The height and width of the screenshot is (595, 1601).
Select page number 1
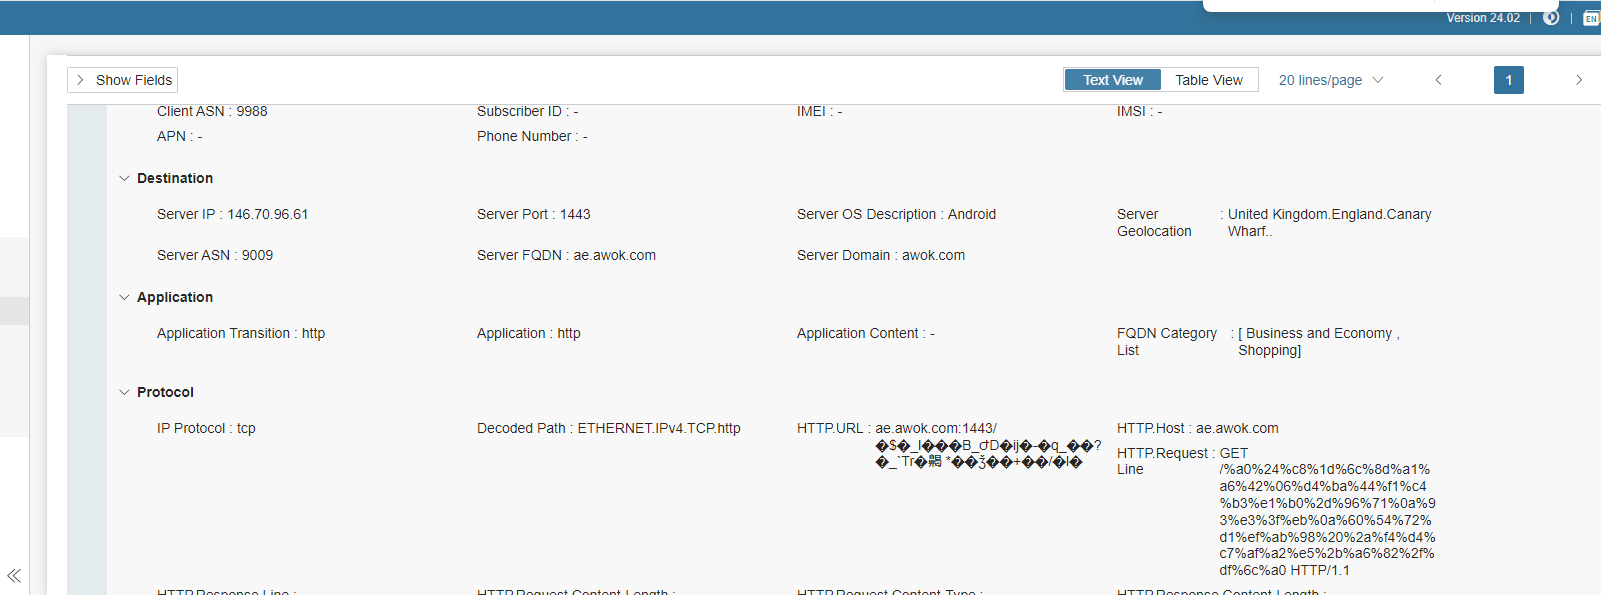1508,80
